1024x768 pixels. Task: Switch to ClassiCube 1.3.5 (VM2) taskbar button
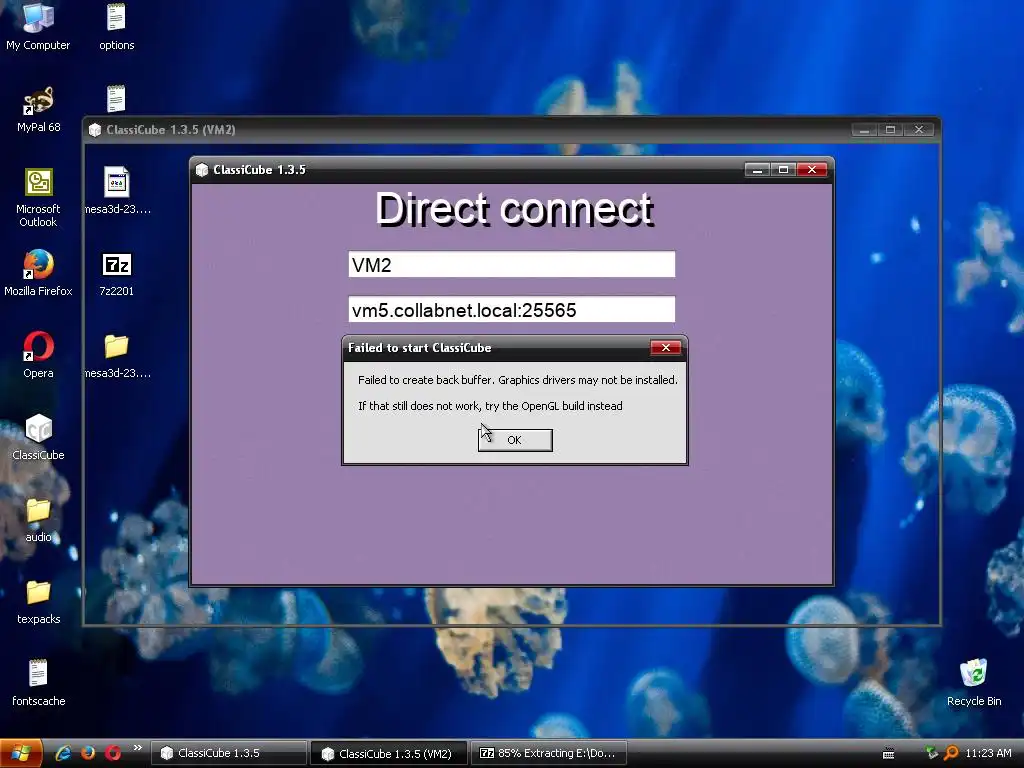click(x=389, y=753)
